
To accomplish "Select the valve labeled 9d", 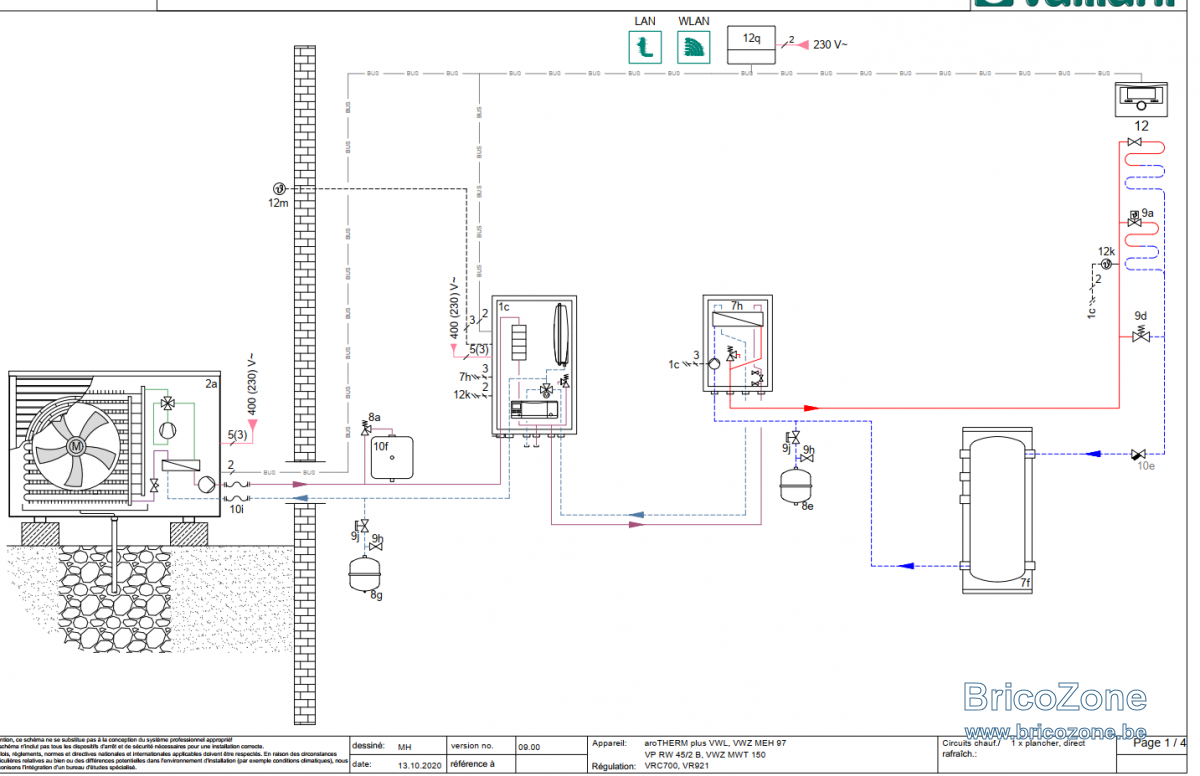I will coord(1139,337).
